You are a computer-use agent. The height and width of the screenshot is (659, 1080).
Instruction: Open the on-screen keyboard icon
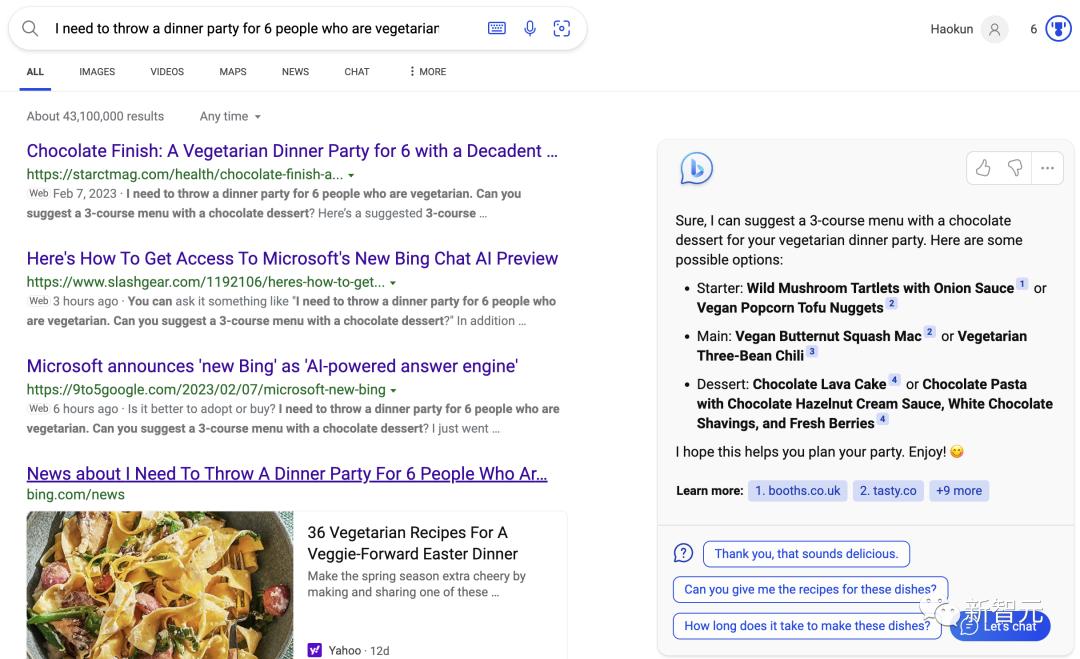pyautogui.click(x=497, y=29)
